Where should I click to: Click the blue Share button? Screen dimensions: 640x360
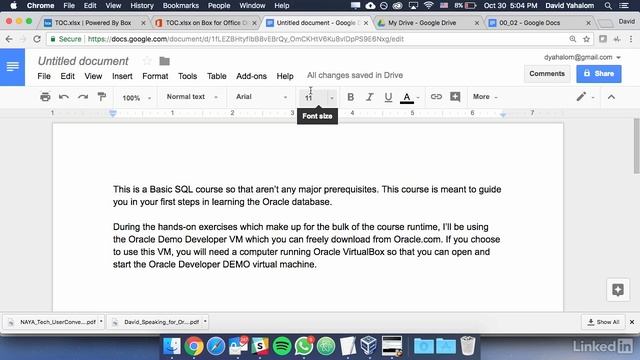point(599,74)
